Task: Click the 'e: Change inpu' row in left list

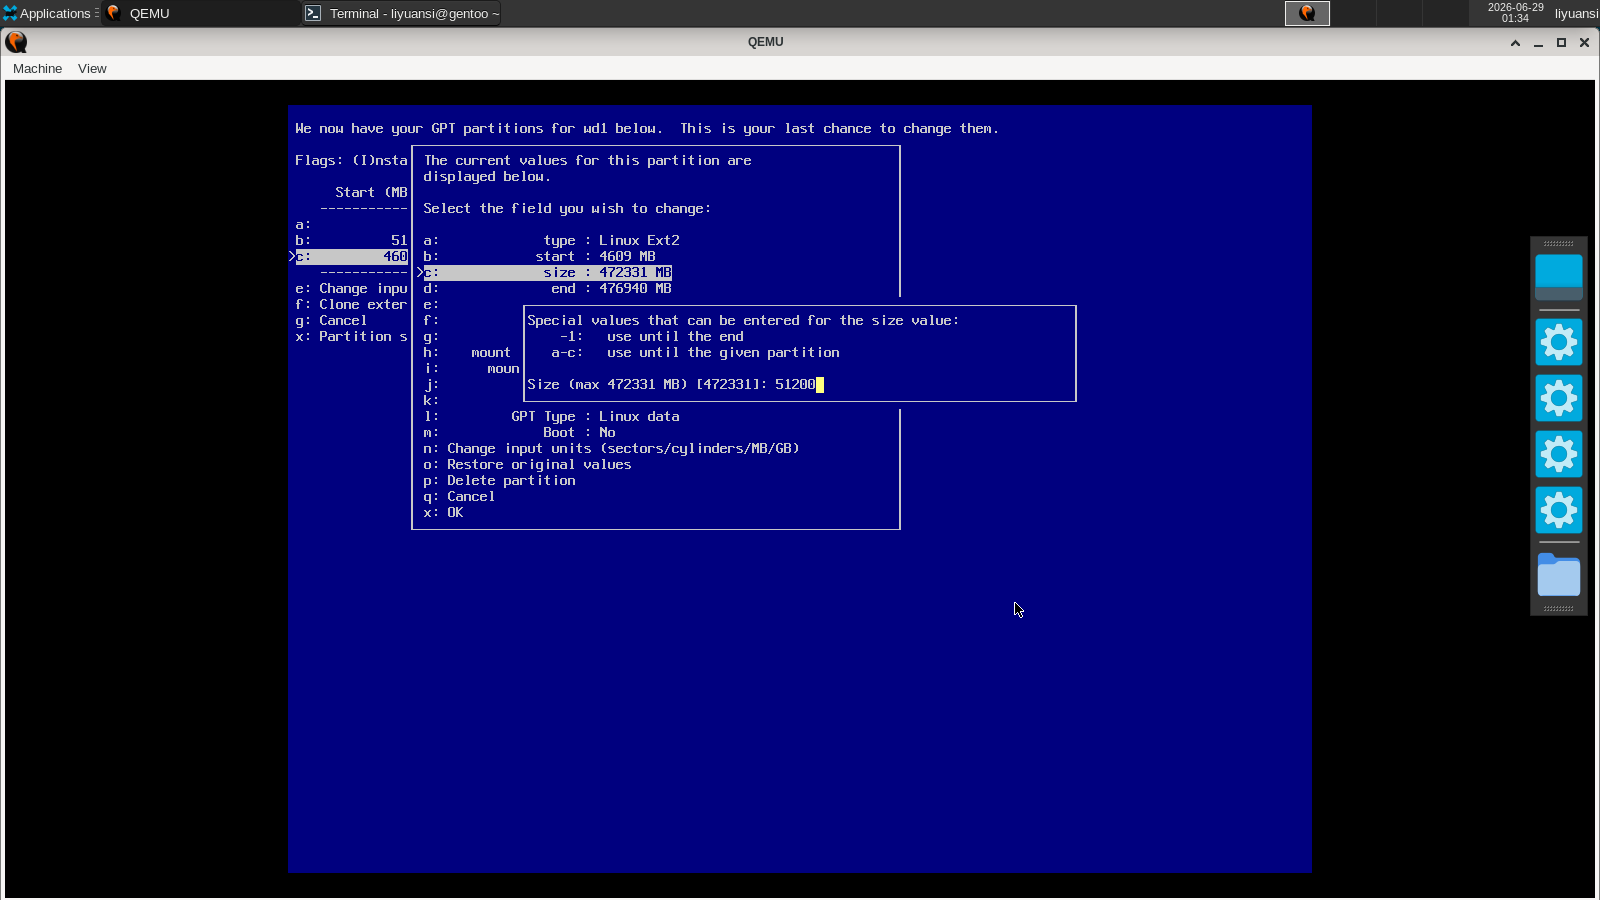Action: pos(351,288)
